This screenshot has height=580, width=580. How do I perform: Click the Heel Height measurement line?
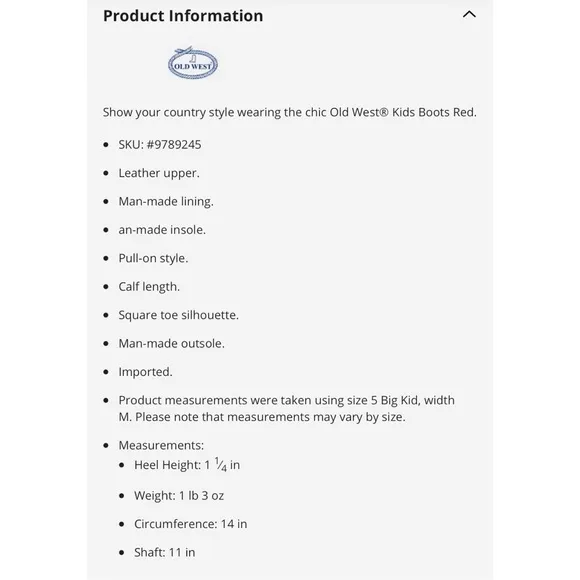point(187,465)
